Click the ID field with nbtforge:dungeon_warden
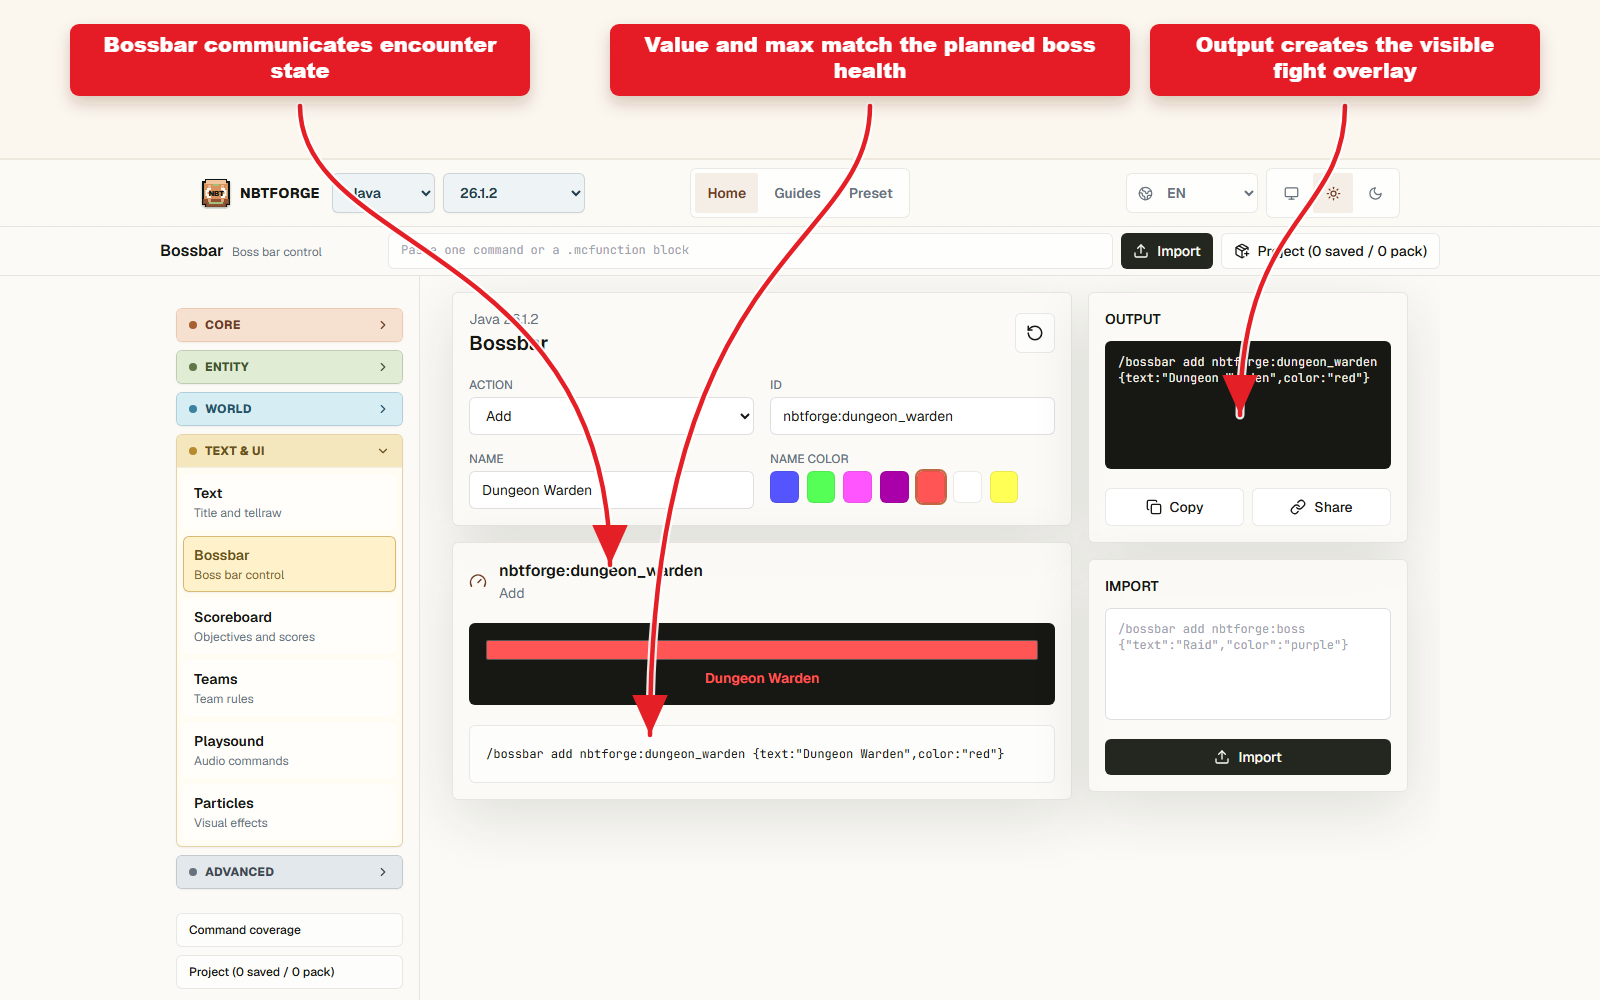This screenshot has width=1600, height=1000. click(x=912, y=416)
